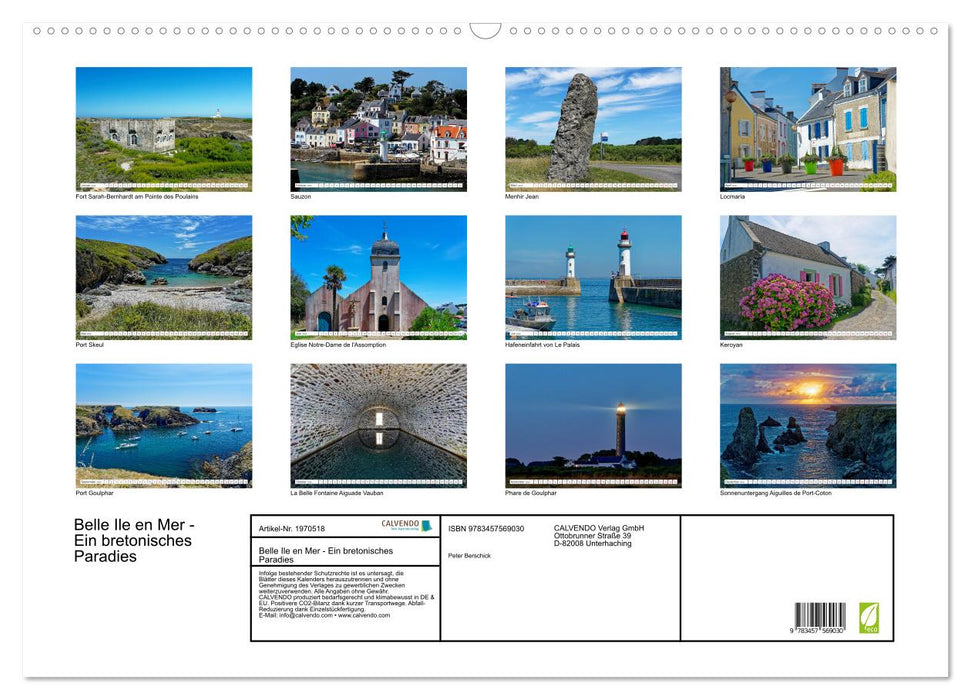Viewport: 971px width, 700px height.
Task: Click the info@calvendo.de email address
Action: click(307, 616)
